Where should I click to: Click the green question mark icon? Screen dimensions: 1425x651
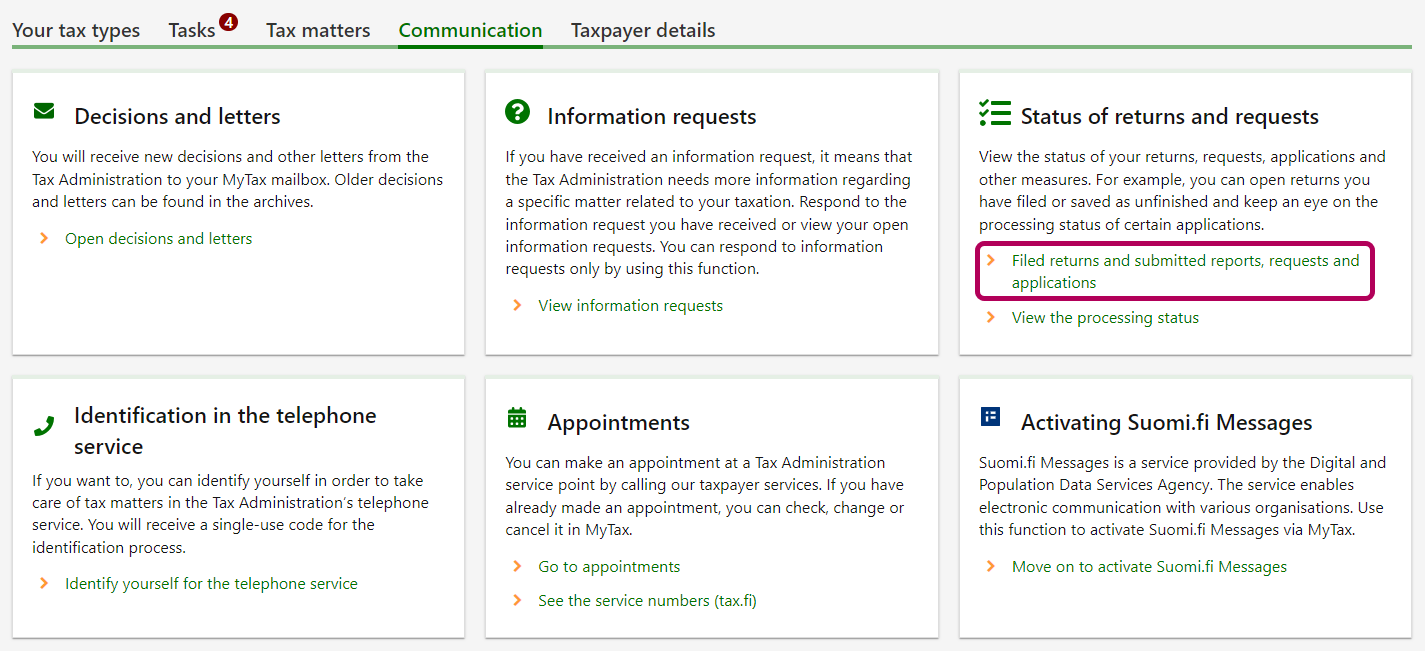[x=517, y=112]
